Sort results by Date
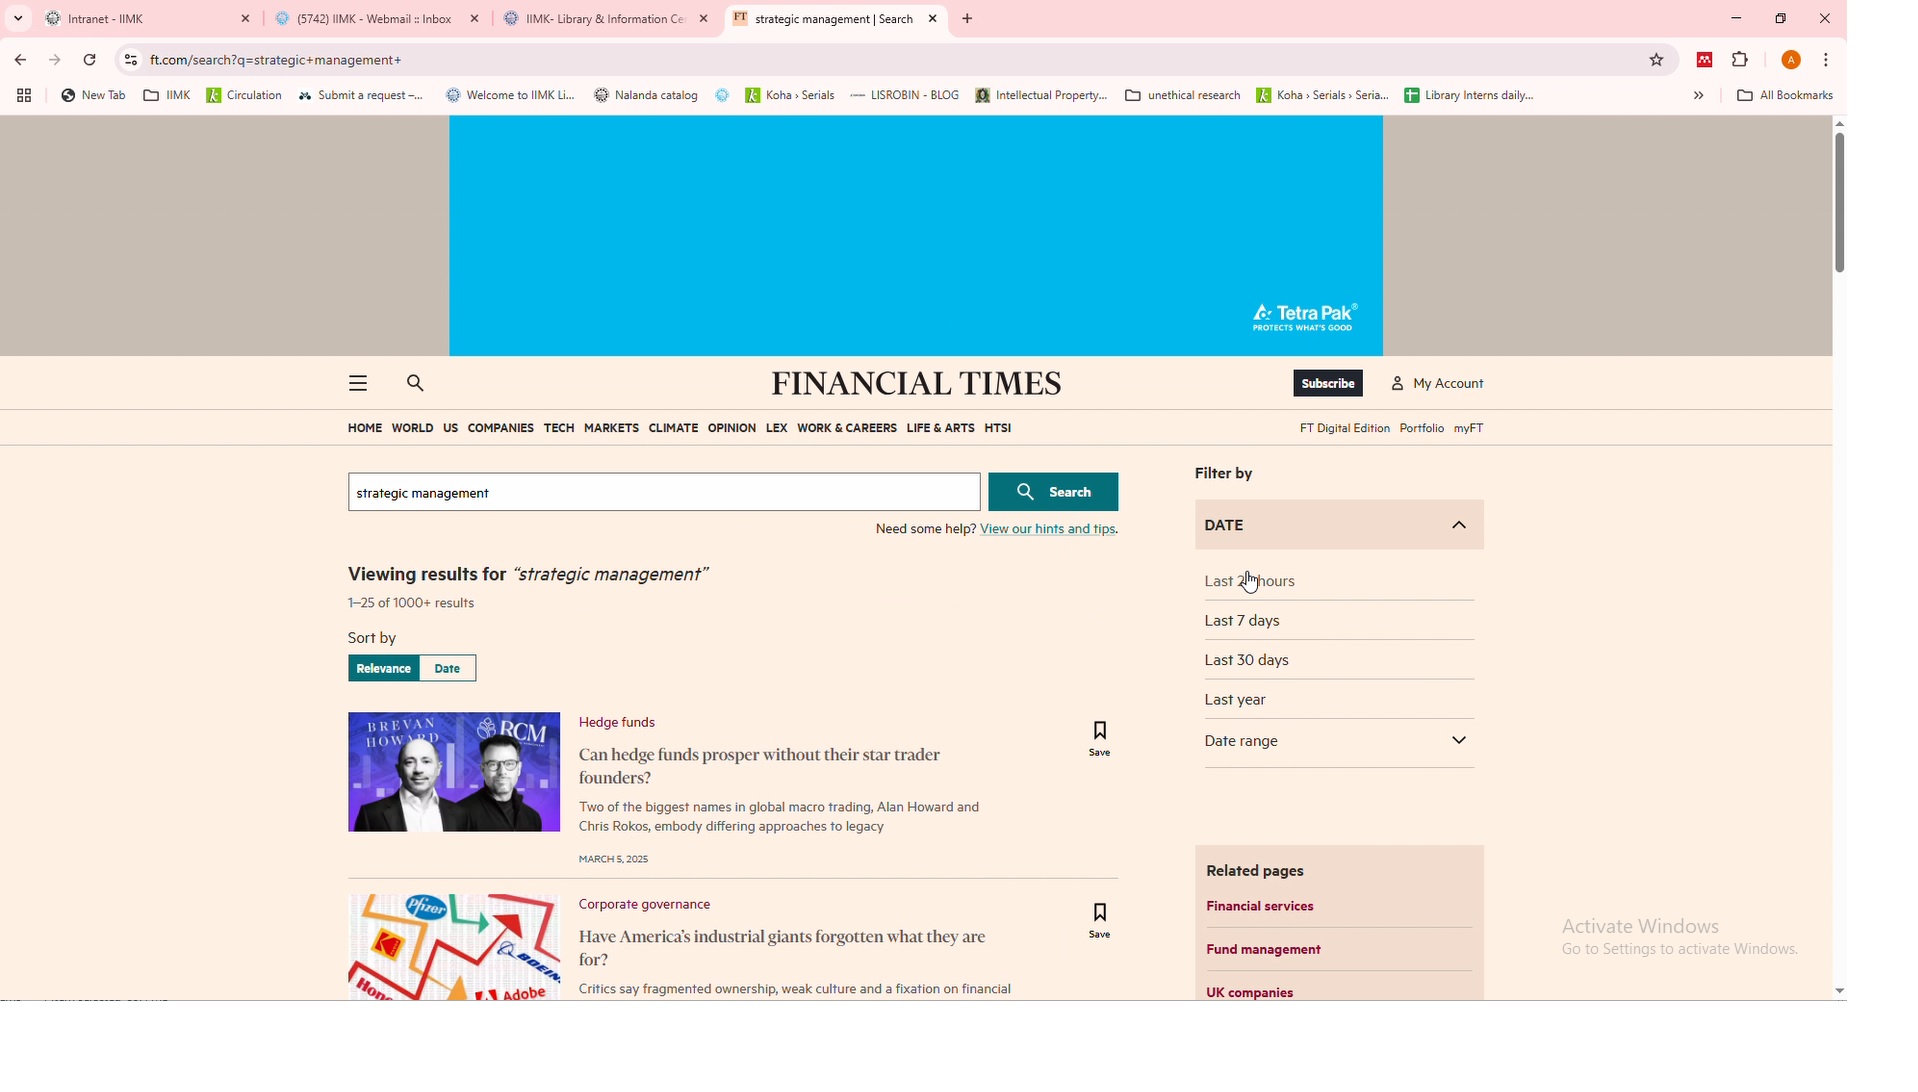Viewport: 1918px width, 1092px height. 448,669
